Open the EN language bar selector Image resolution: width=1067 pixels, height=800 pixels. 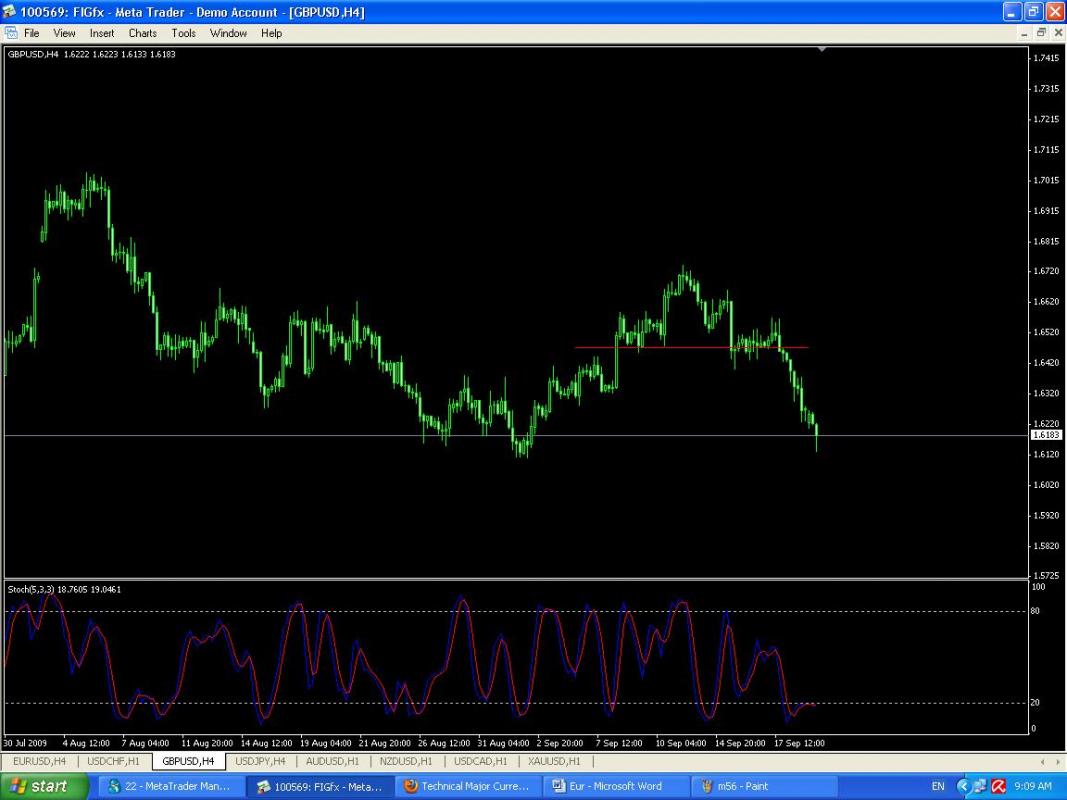point(938,786)
